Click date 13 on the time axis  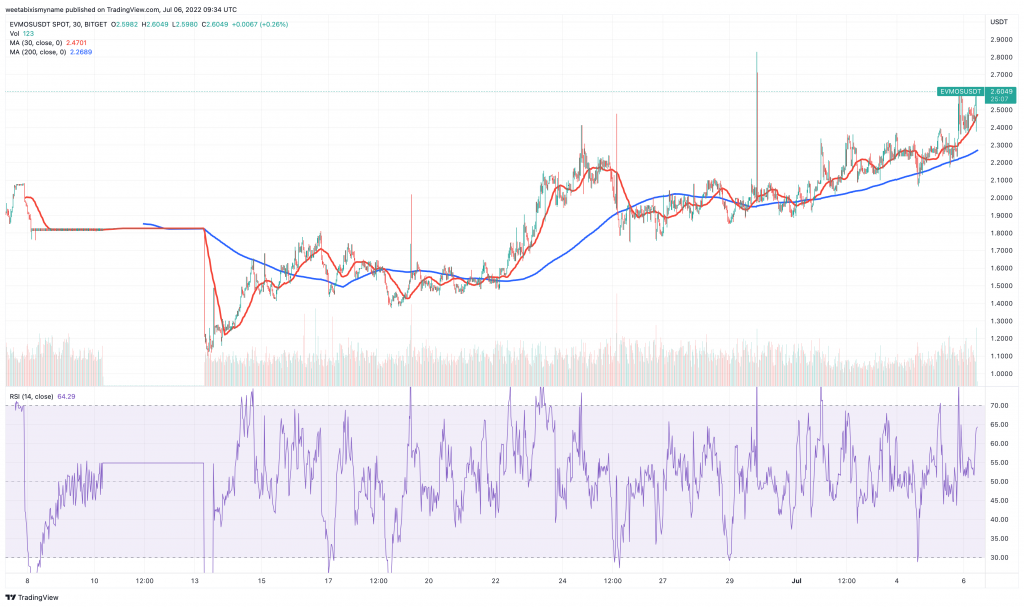[195, 580]
